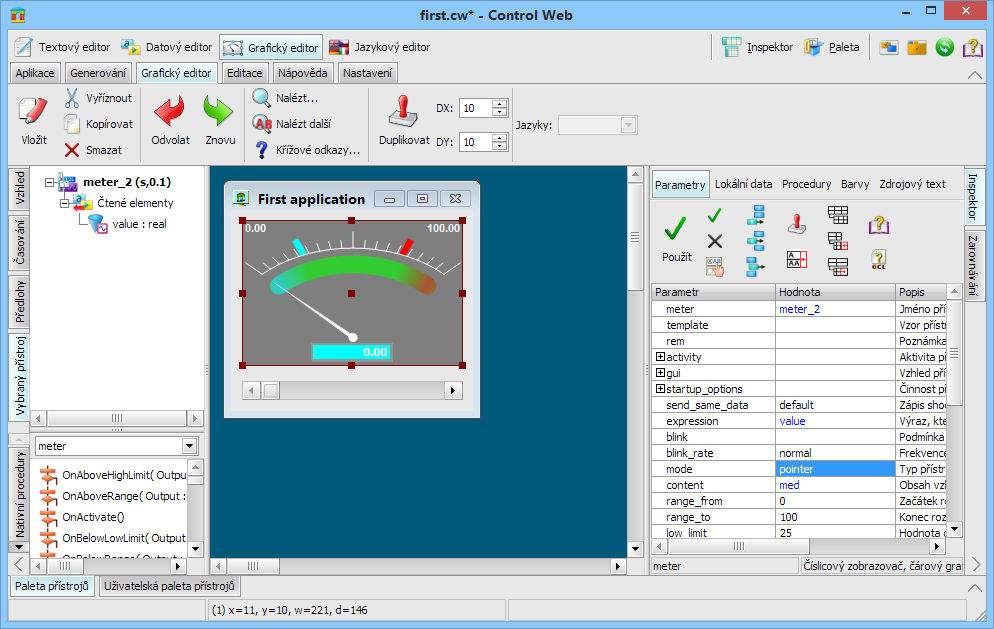The image size is (994, 629).
Task: Click the Vložit paste icon
Action: (33, 112)
